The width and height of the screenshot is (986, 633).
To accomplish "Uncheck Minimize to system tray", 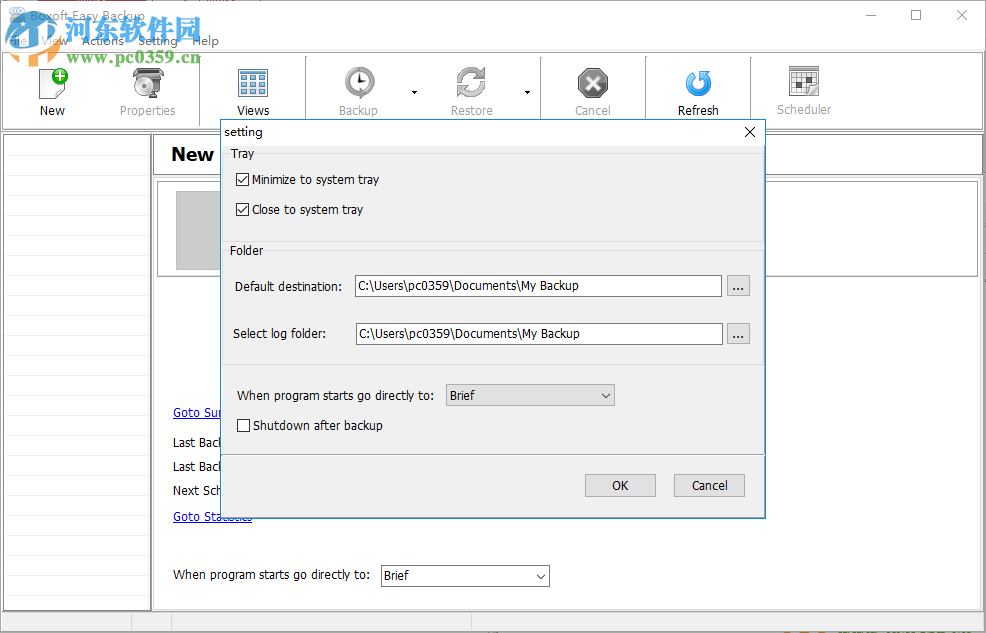I will click(x=242, y=179).
